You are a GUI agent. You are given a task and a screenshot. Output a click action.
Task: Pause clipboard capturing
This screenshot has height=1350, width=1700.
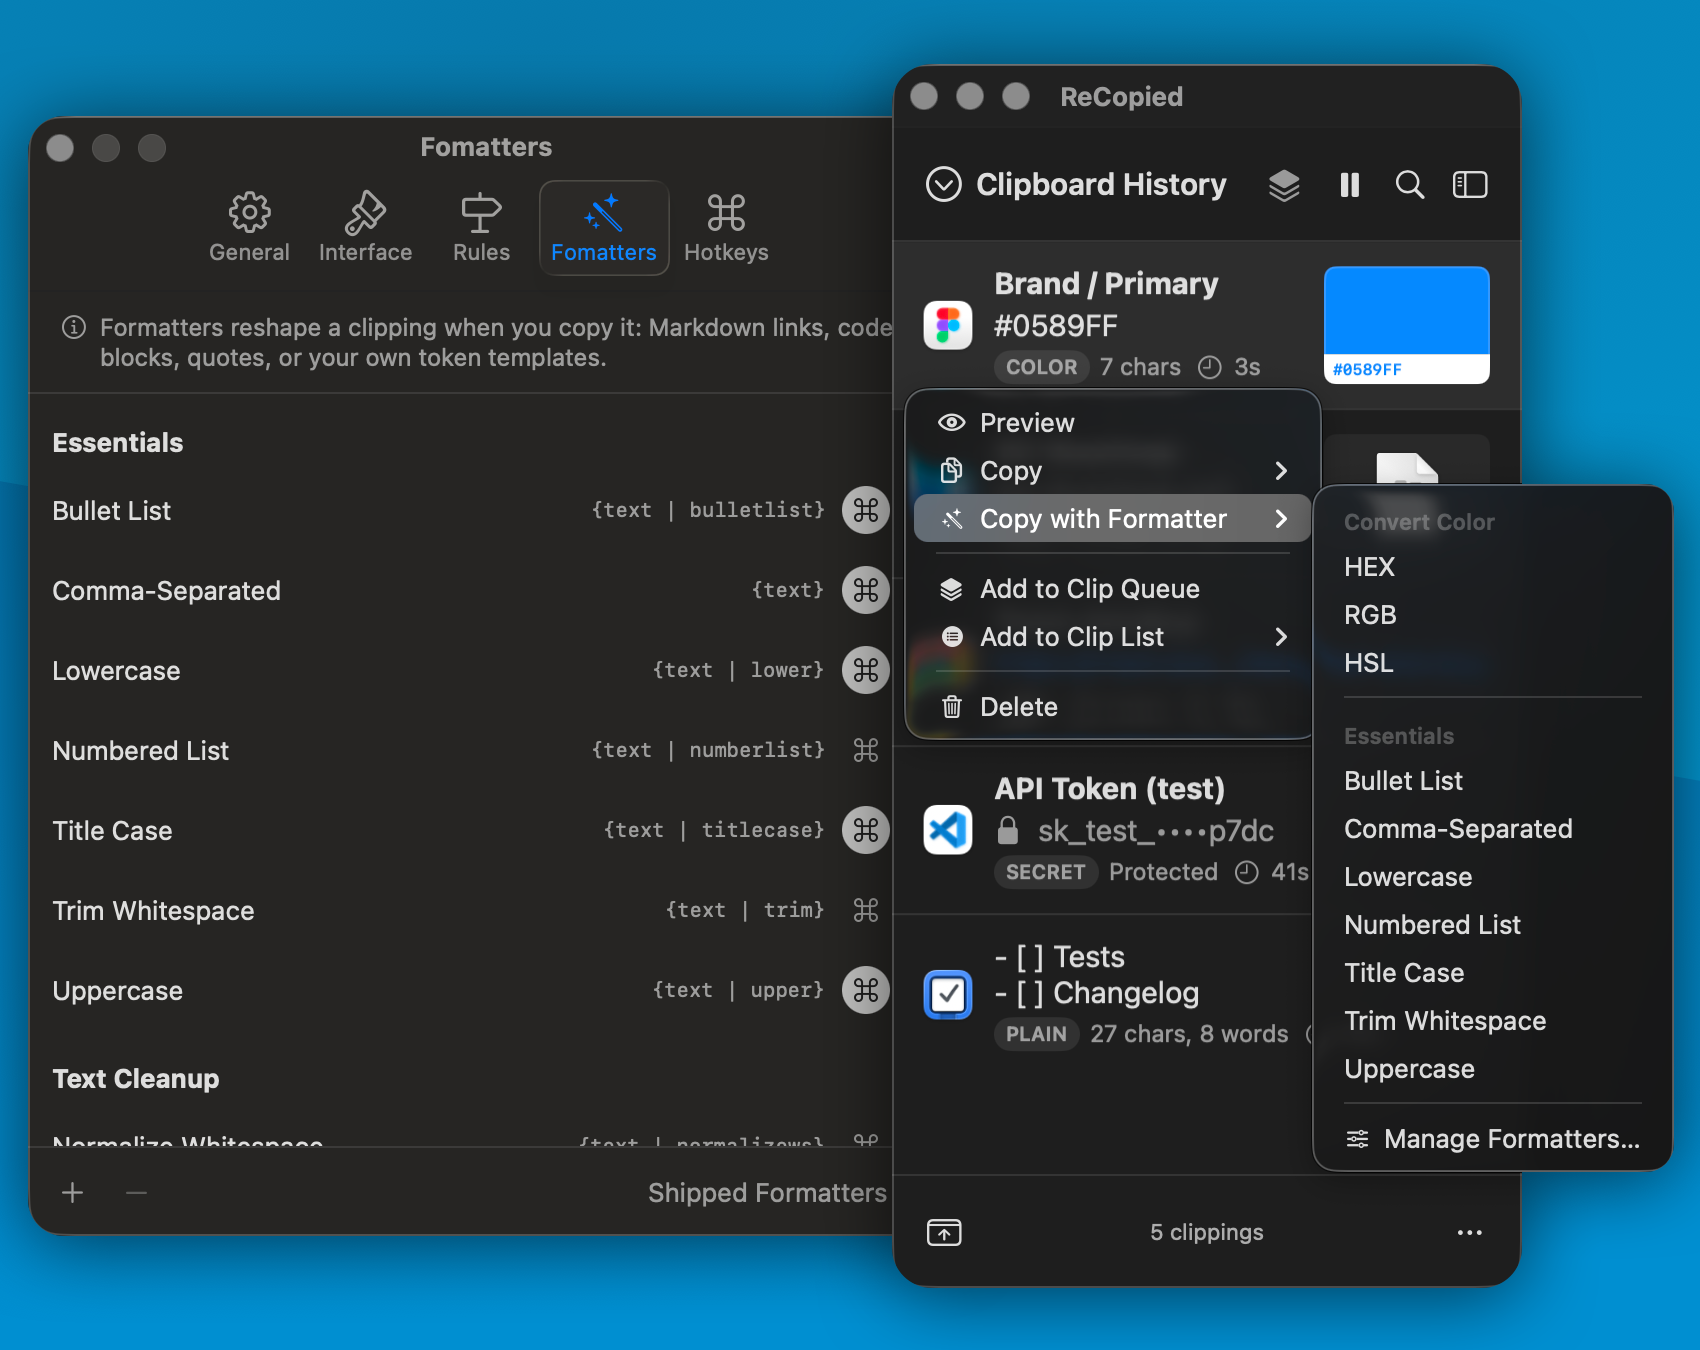1350,185
